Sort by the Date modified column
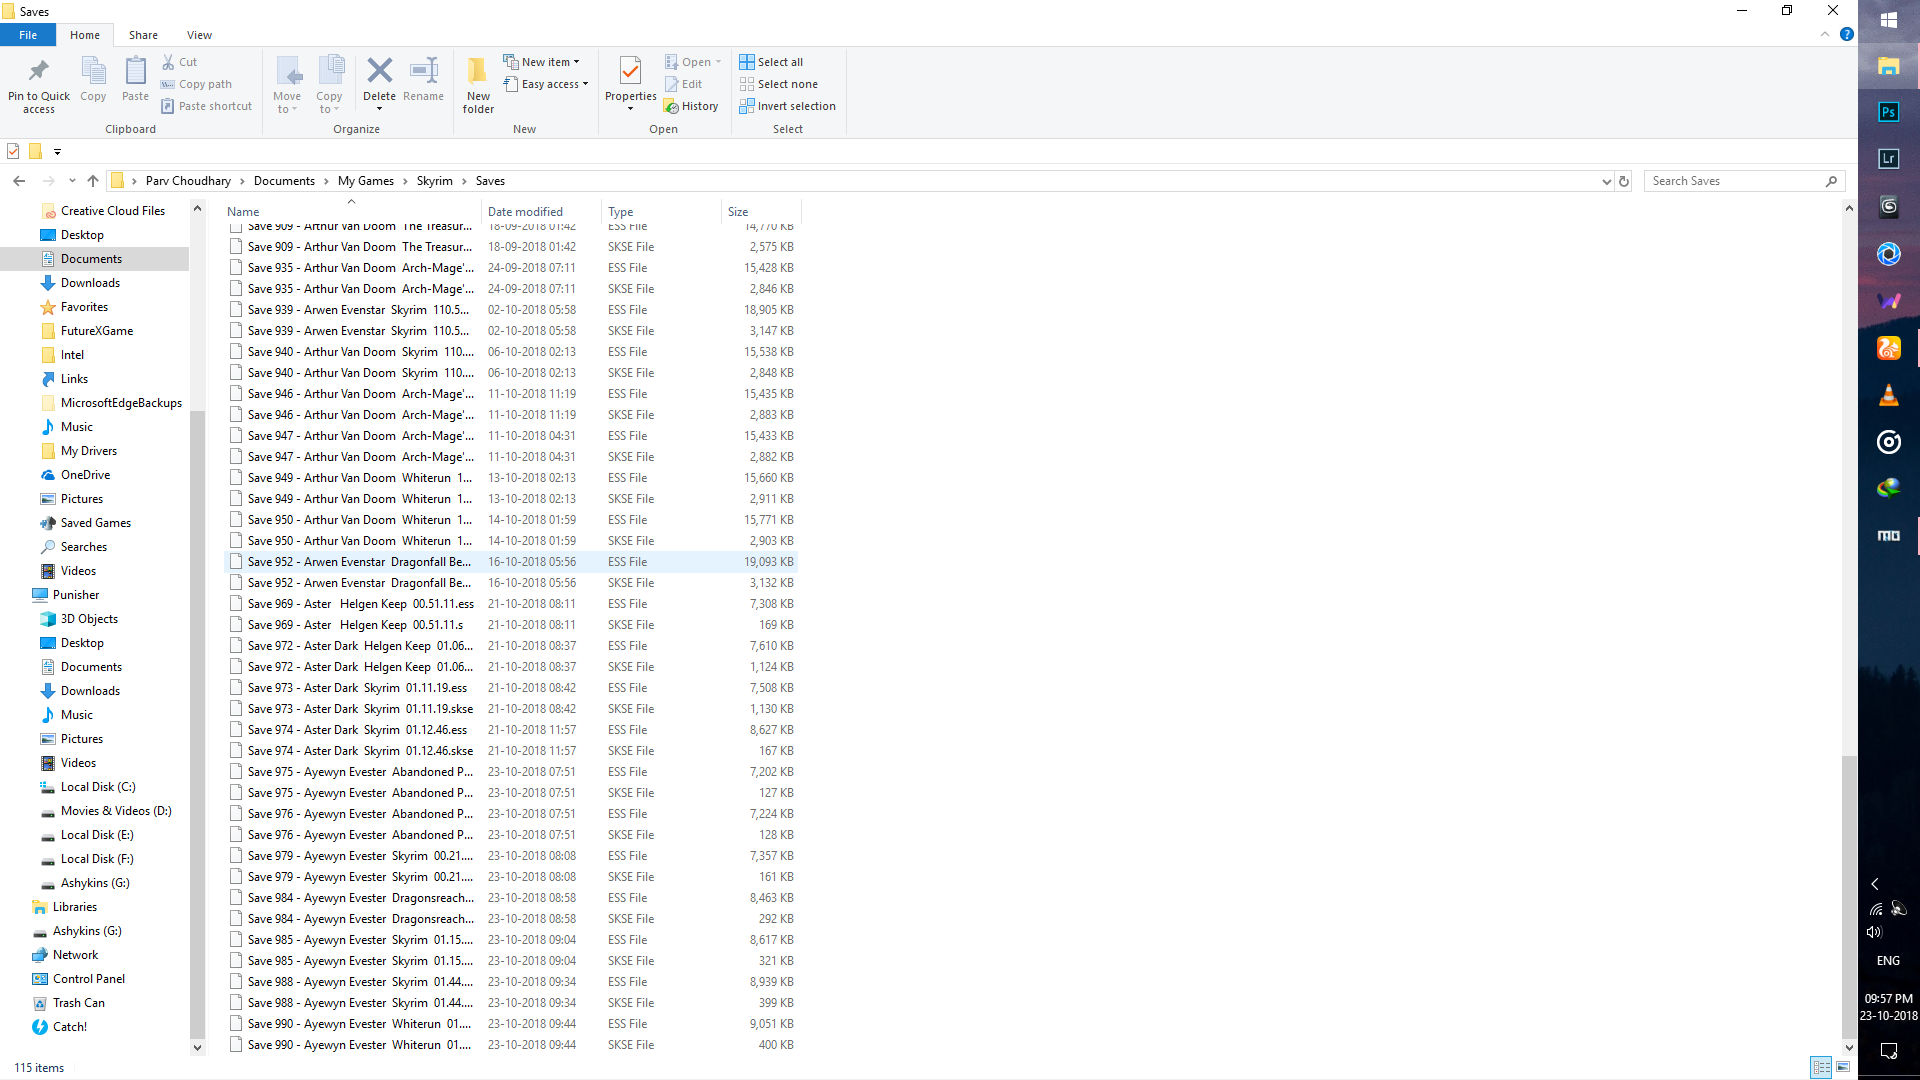This screenshot has width=1920, height=1080. [x=541, y=212]
